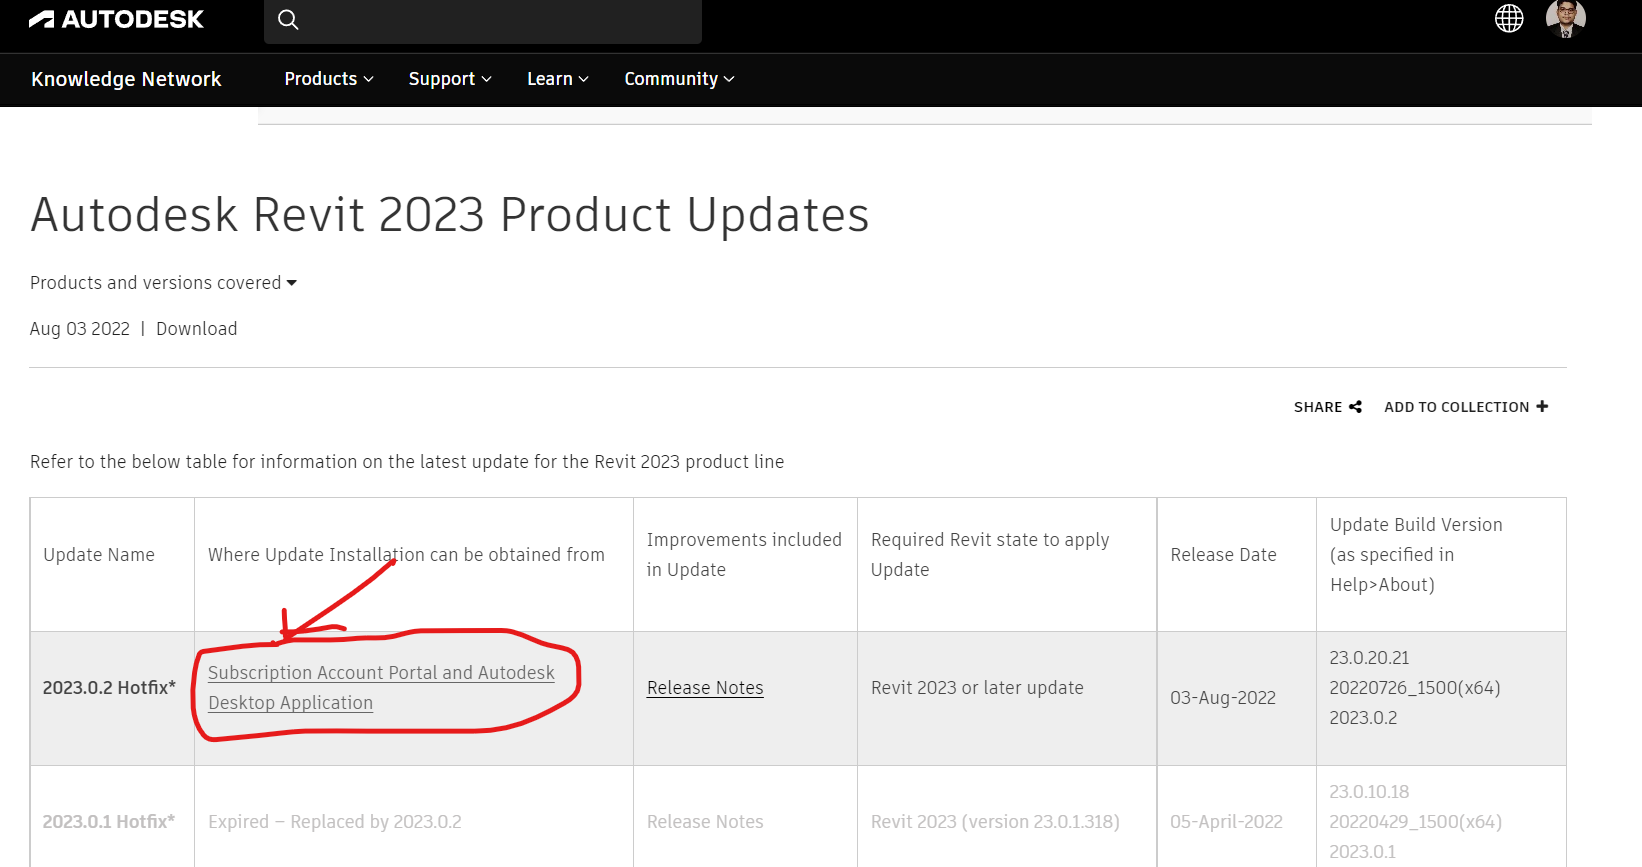Select text Expired – Replaced by 2023.0.2
1642x867 pixels.
(335, 822)
